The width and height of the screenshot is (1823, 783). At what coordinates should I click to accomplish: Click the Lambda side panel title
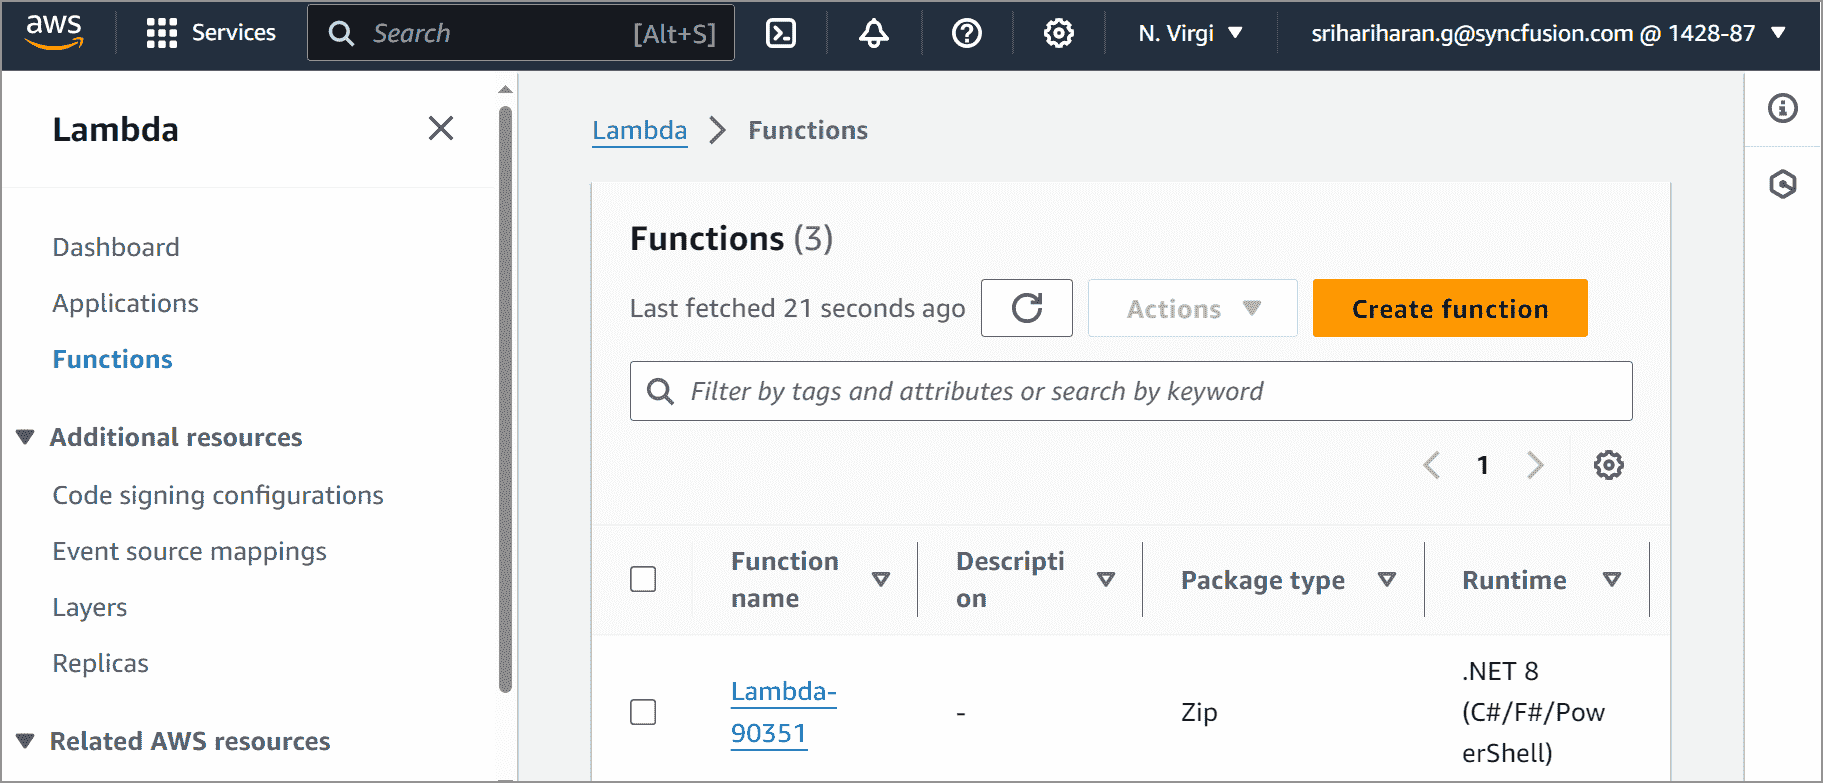[116, 129]
